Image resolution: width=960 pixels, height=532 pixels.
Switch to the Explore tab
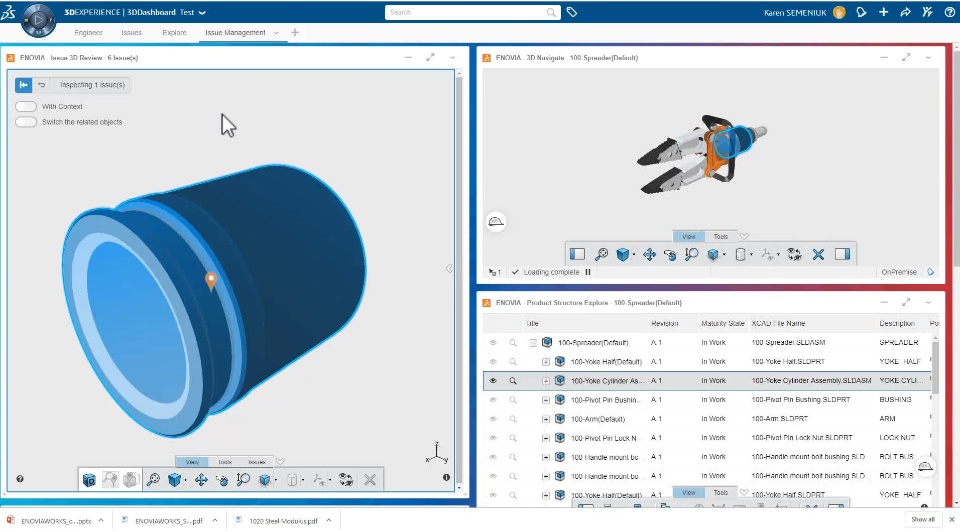point(174,32)
